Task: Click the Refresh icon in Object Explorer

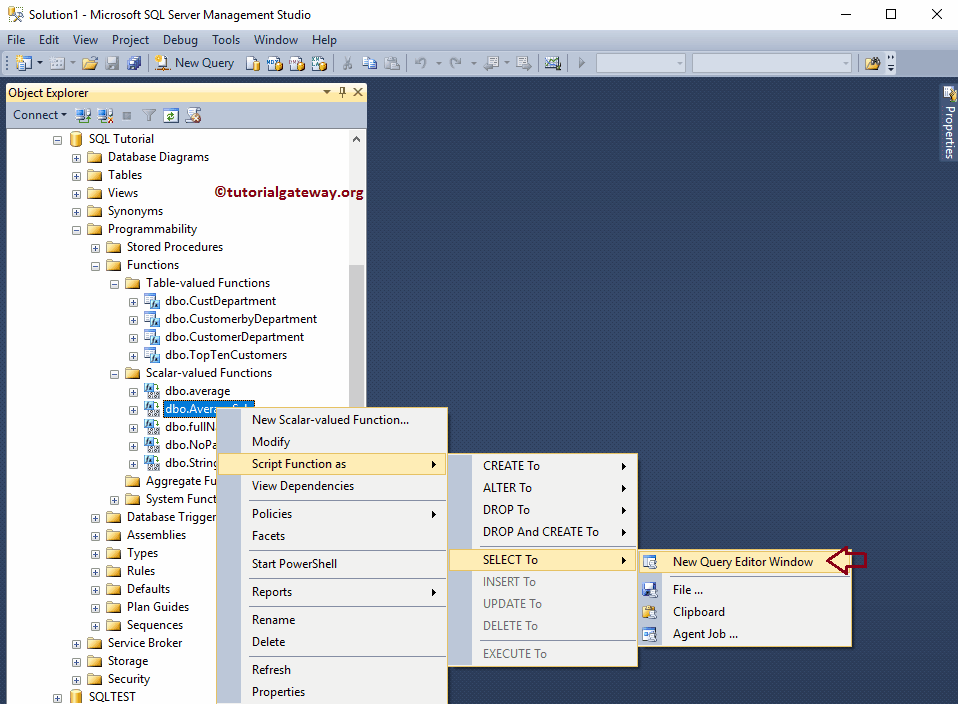Action: tap(171, 115)
